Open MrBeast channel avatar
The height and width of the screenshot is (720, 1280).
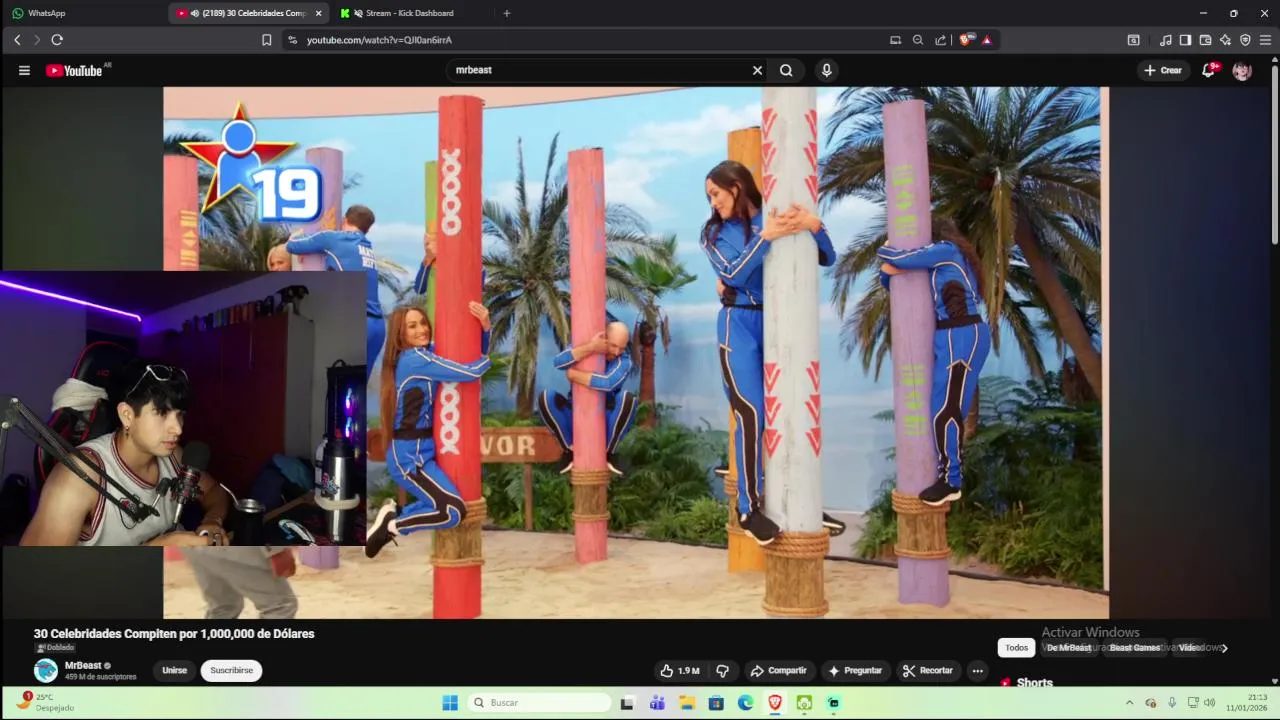pyautogui.click(x=46, y=670)
